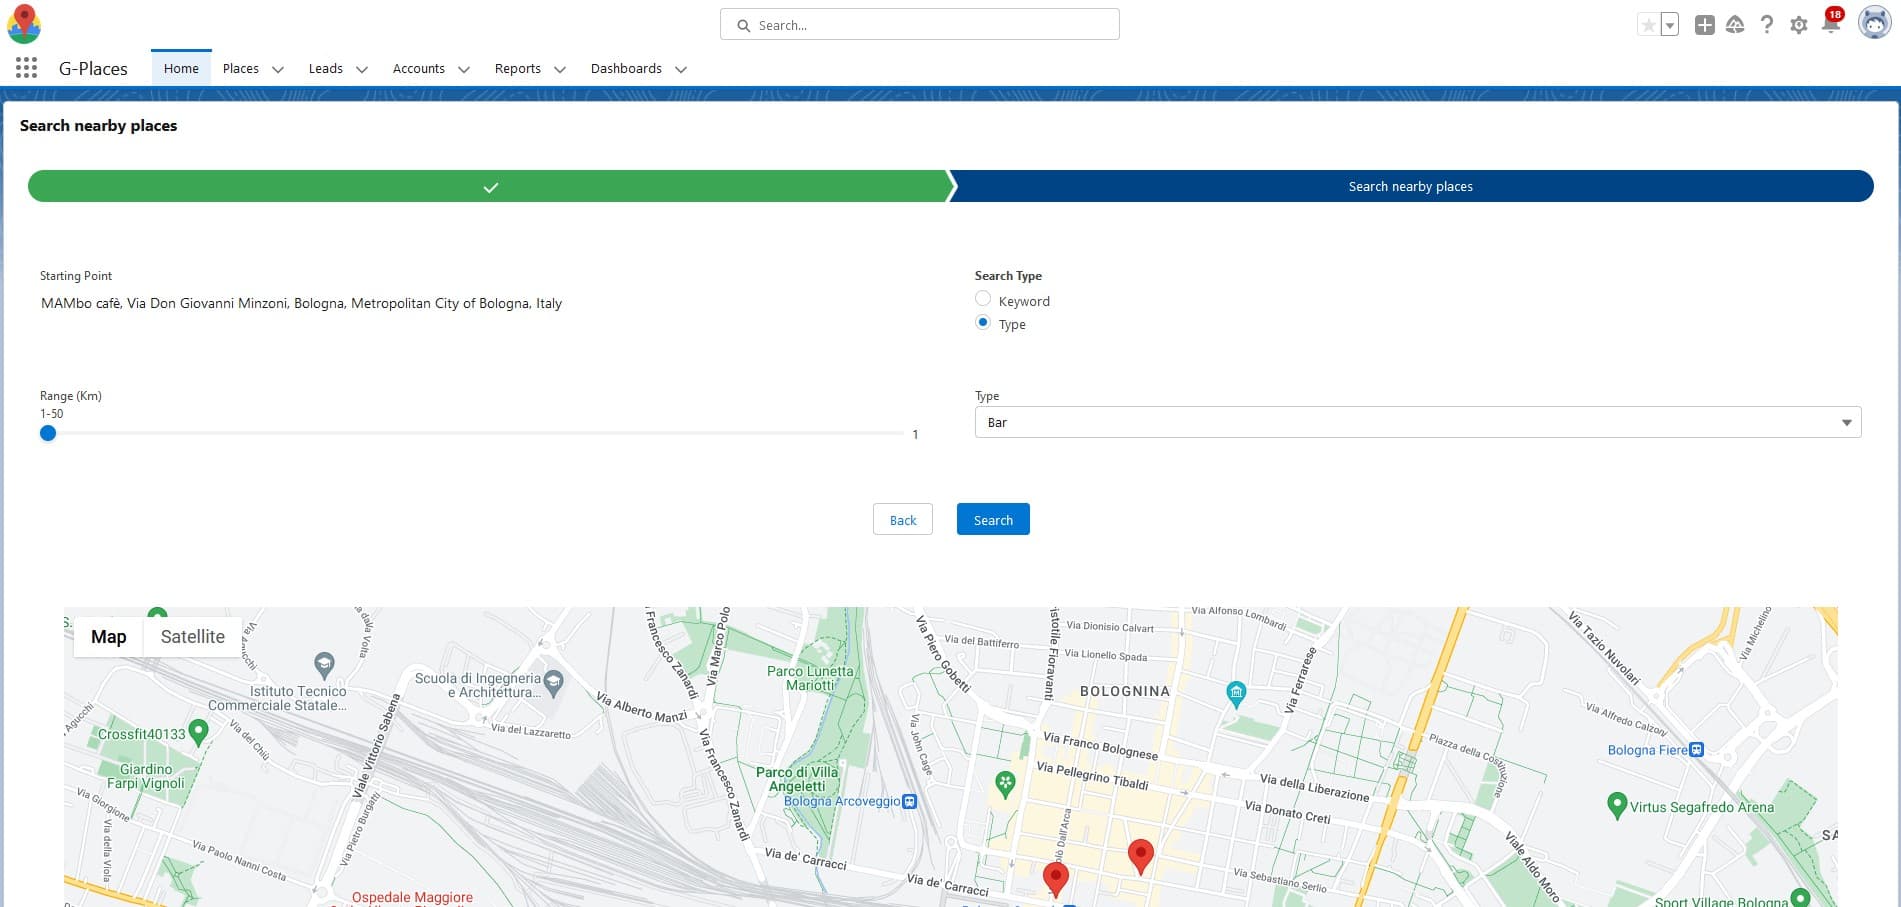This screenshot has height=907, width=1901.
Task: Click the G-Places app logo
Action: (x=24, y=24)
